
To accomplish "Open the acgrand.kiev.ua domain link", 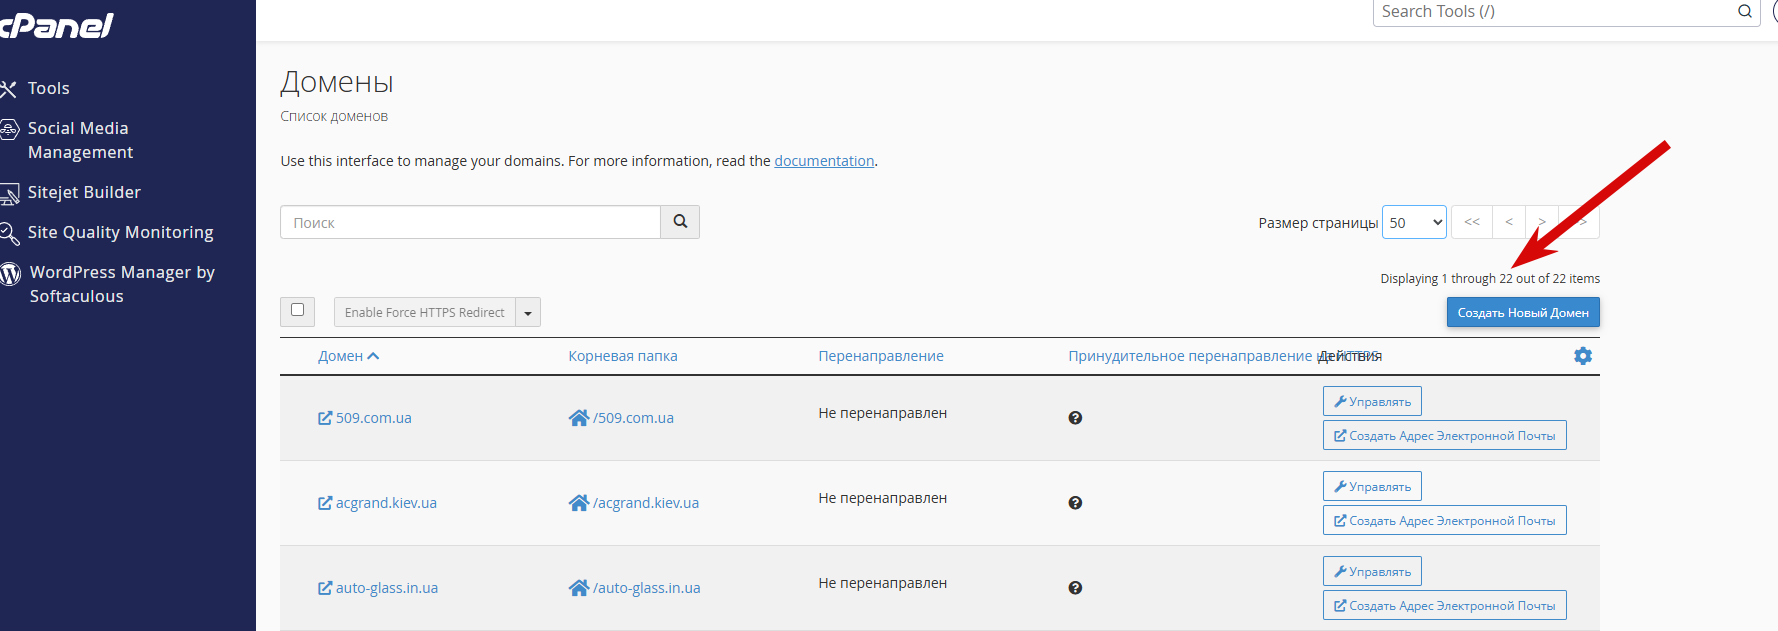I will pos(386,503).
